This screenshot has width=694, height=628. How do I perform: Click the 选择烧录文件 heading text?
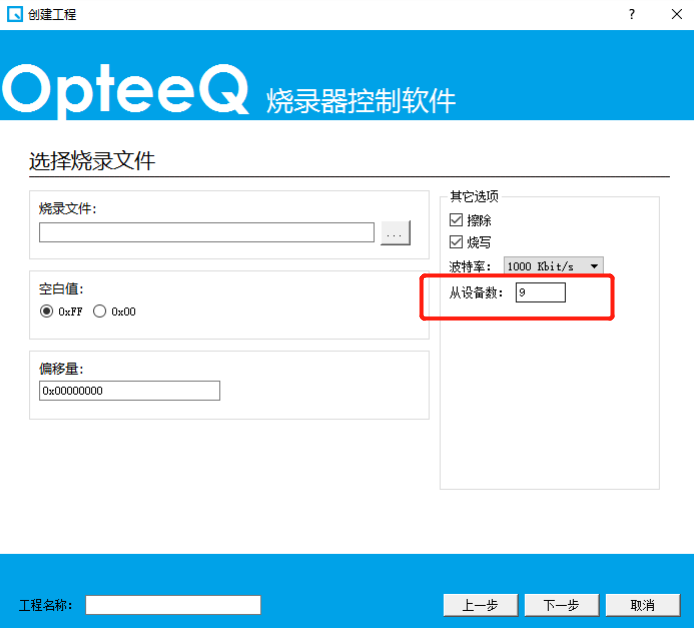tap(92, 161)
